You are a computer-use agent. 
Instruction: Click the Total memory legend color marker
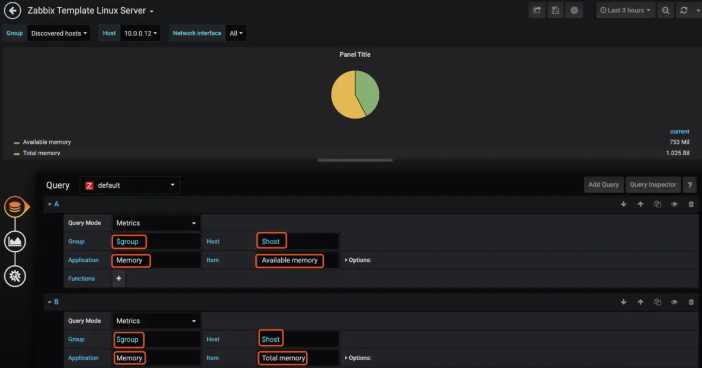(x=17, y=154)
